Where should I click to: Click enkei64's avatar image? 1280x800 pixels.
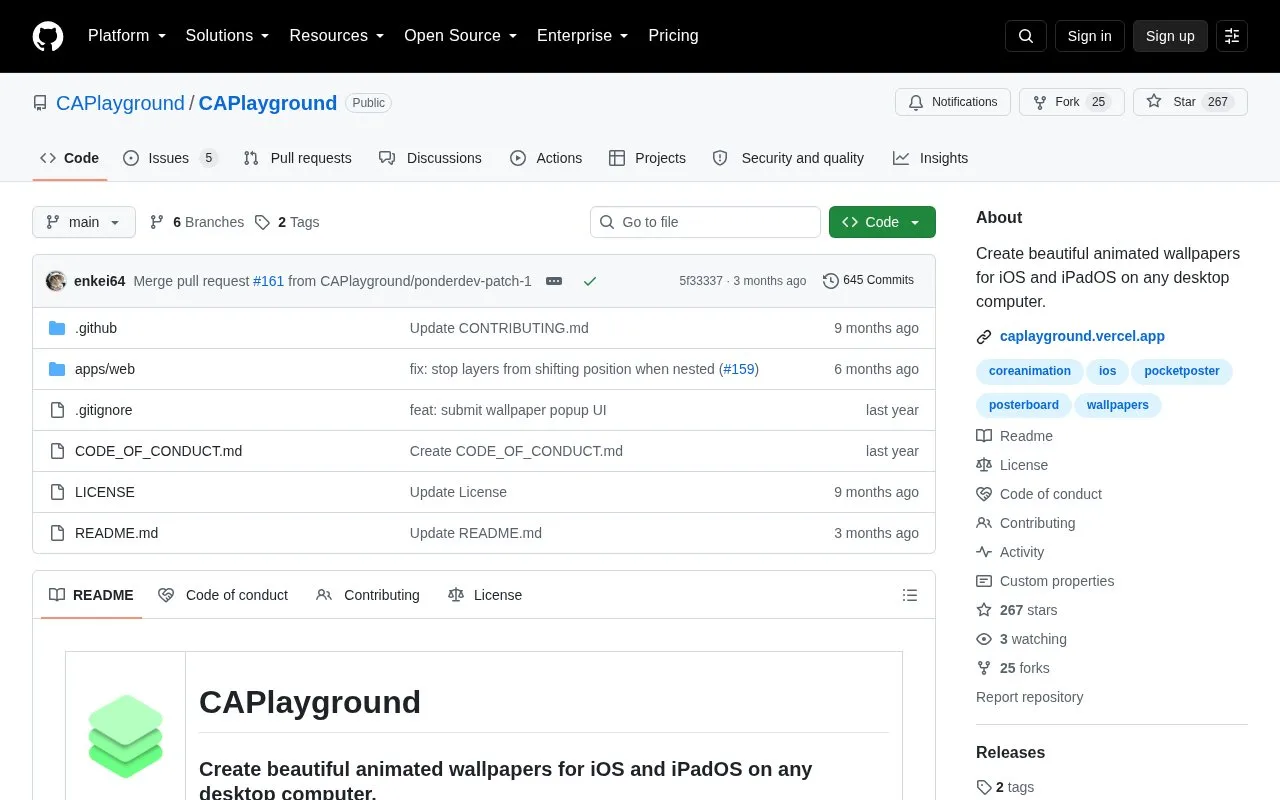click(56, 281)
